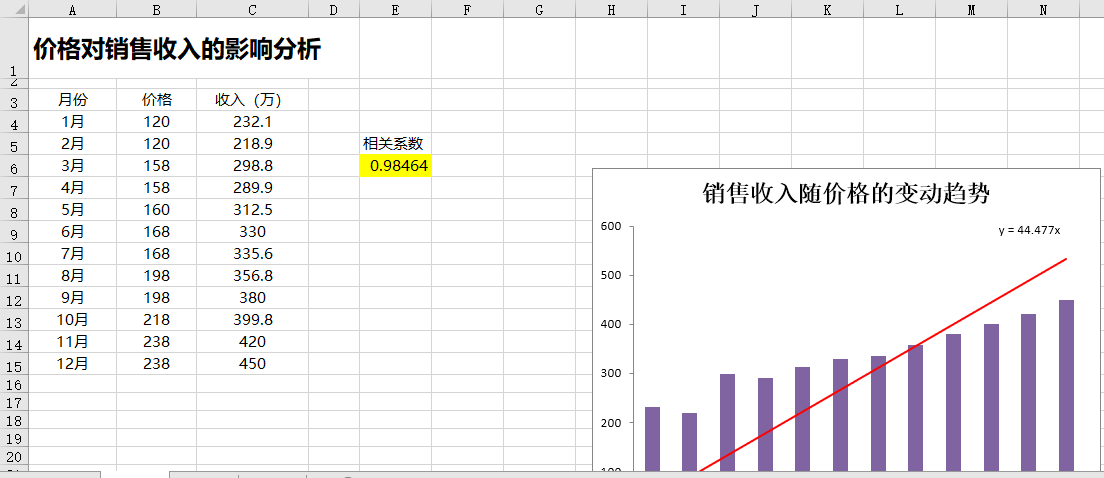Select the 月份 header cell

tap(72, 100)
